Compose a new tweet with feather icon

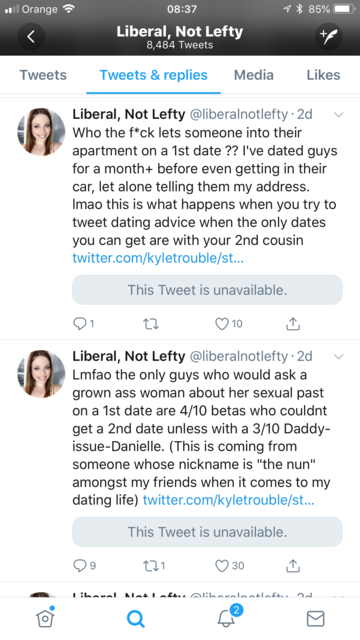pyautogui.click(x=329, y=37)
